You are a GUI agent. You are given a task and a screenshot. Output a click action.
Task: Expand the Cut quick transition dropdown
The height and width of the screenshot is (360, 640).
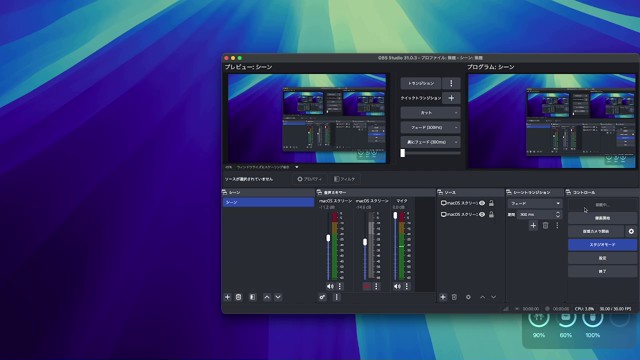coord(430,113)
